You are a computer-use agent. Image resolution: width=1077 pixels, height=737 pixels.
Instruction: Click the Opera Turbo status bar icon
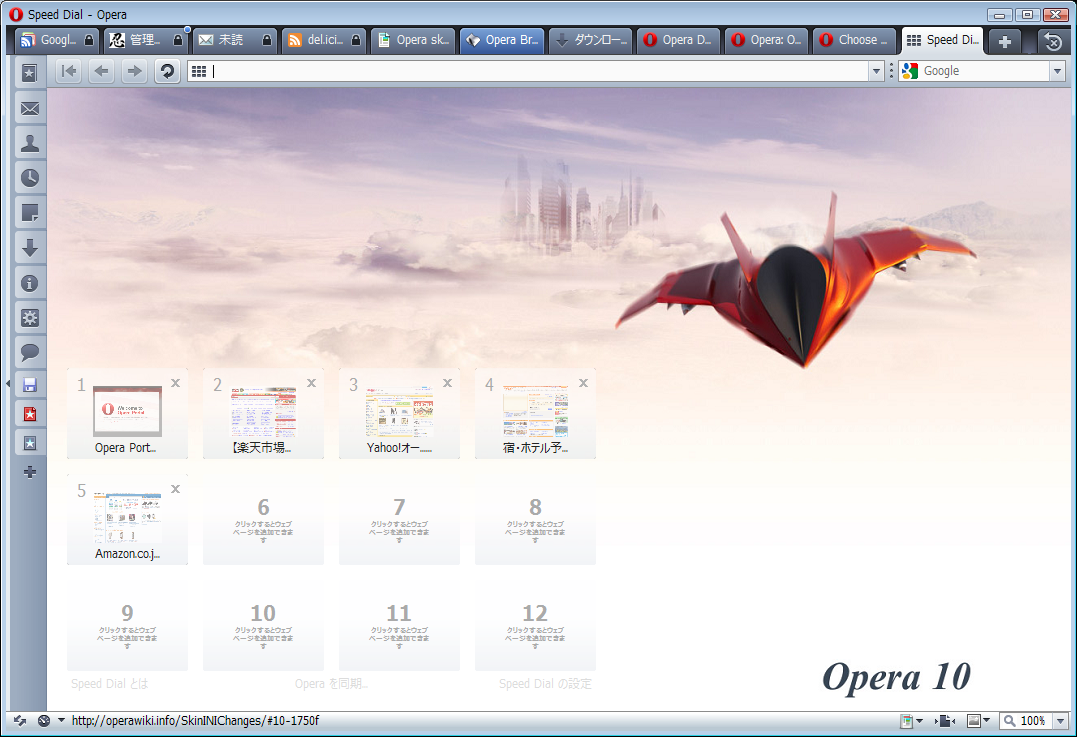[x=44, y=721]
